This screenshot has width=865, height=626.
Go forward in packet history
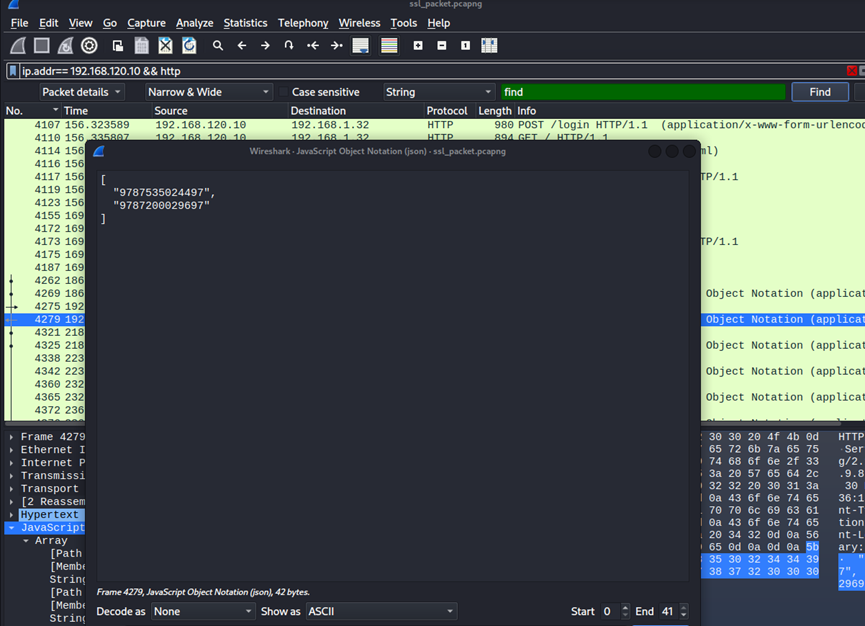(x=265, y=45)
